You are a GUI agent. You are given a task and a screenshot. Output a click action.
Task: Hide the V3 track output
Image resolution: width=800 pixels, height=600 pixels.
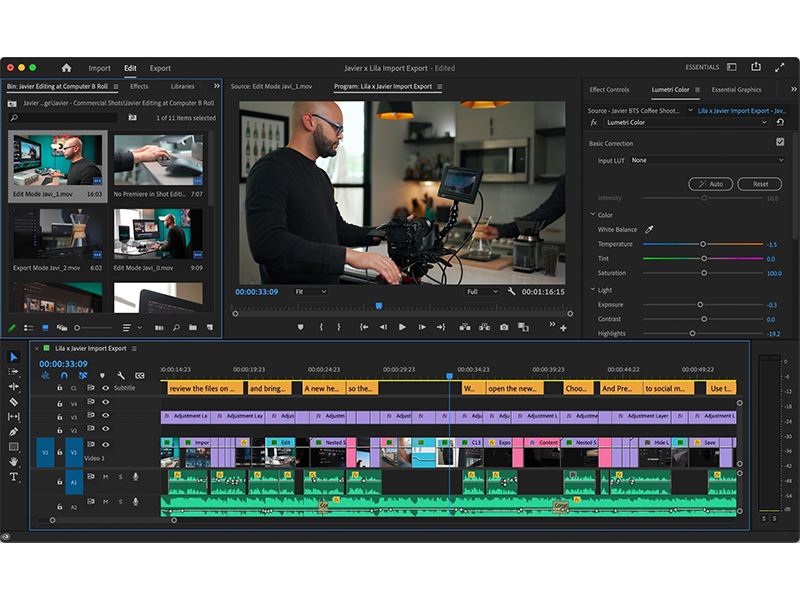click(x=106, y=416)
